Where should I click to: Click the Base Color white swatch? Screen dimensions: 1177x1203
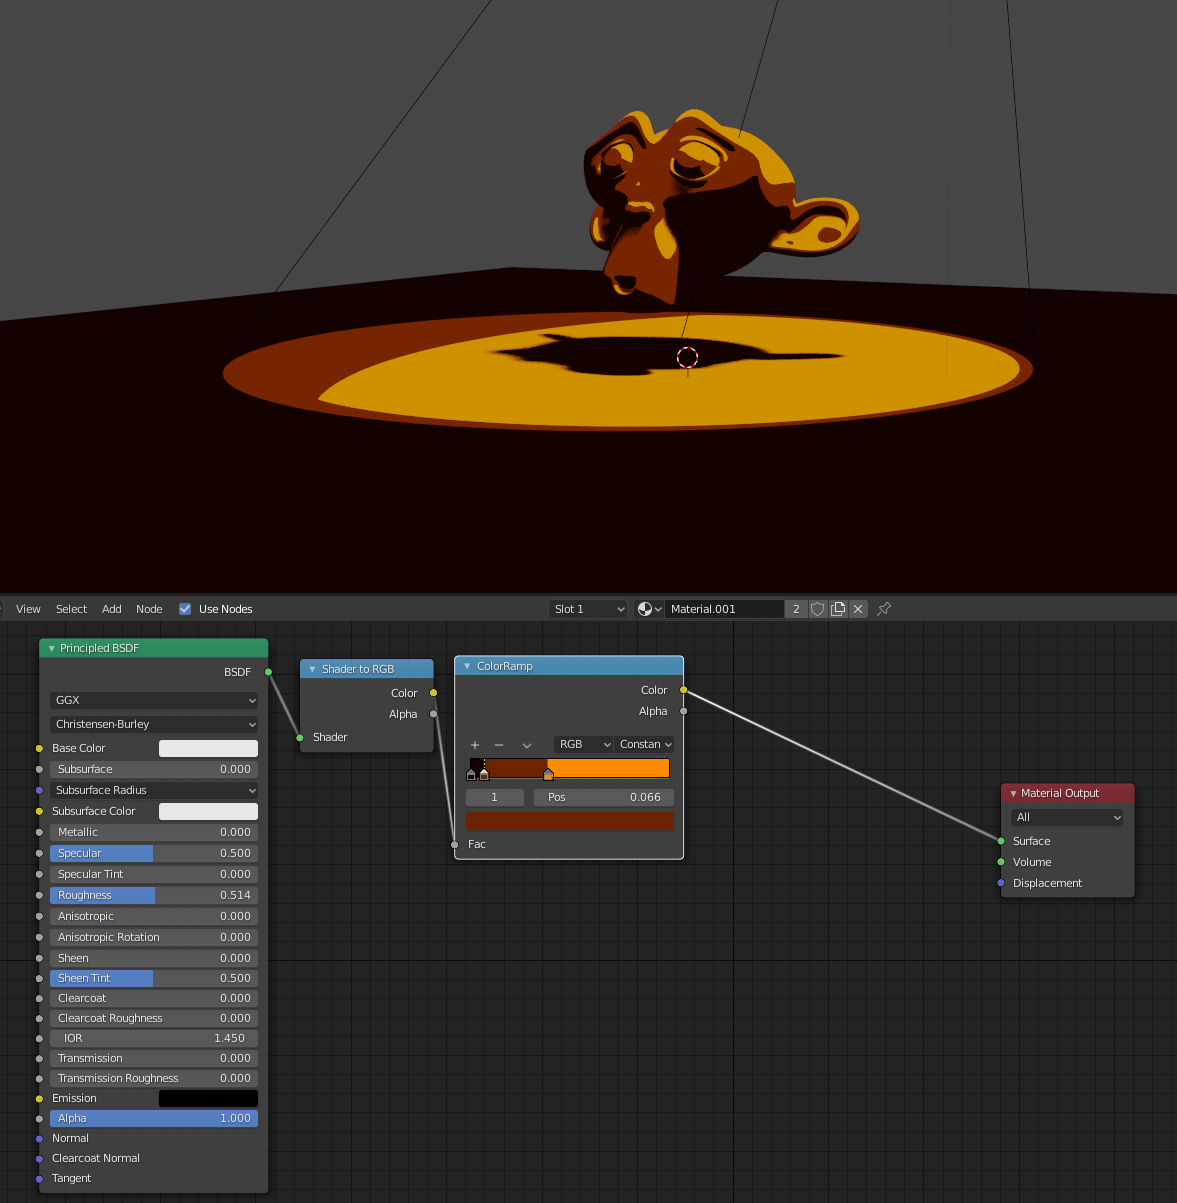click(x=208, y=748)
